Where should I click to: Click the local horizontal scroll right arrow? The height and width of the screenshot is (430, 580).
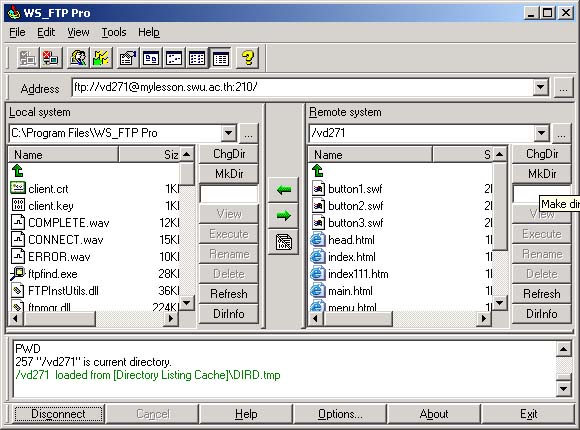(x=171, y=318)
